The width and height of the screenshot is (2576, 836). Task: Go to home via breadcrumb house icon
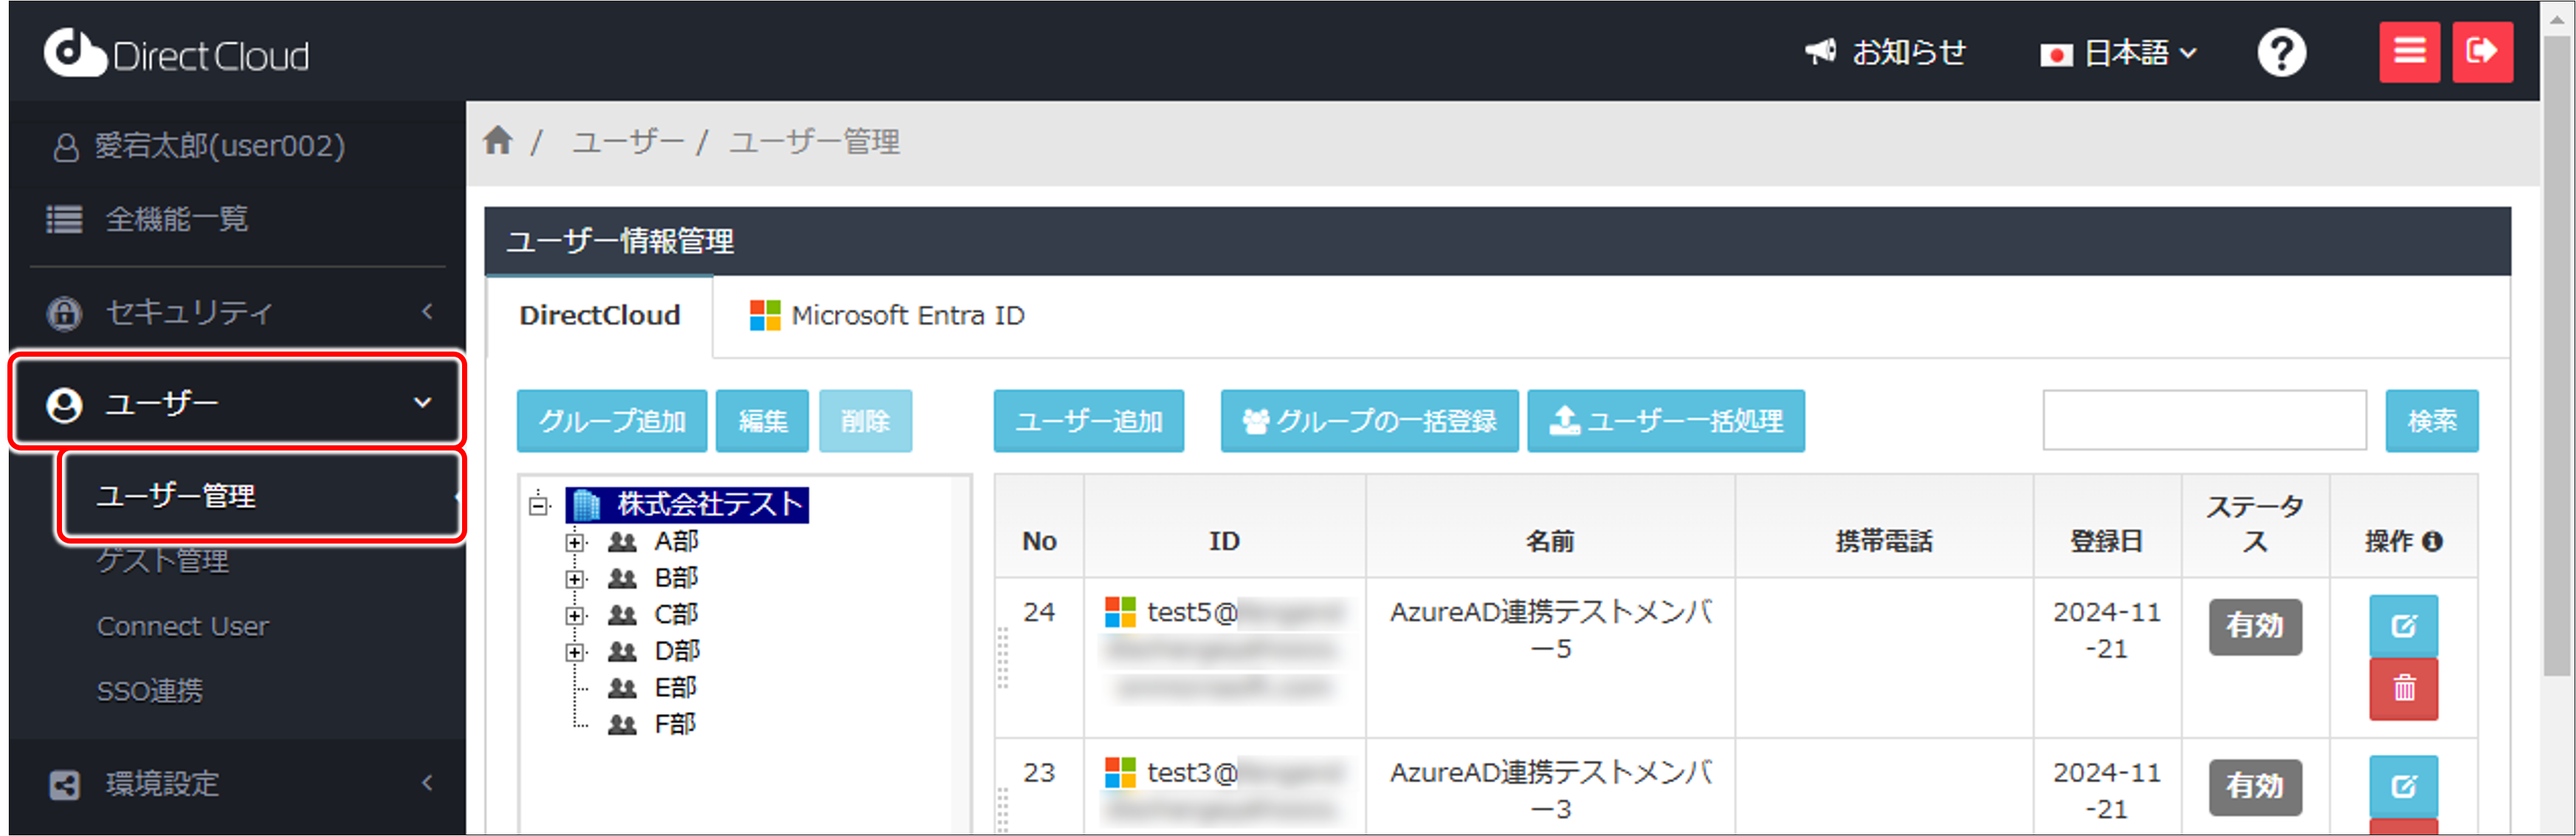(499, 141)
